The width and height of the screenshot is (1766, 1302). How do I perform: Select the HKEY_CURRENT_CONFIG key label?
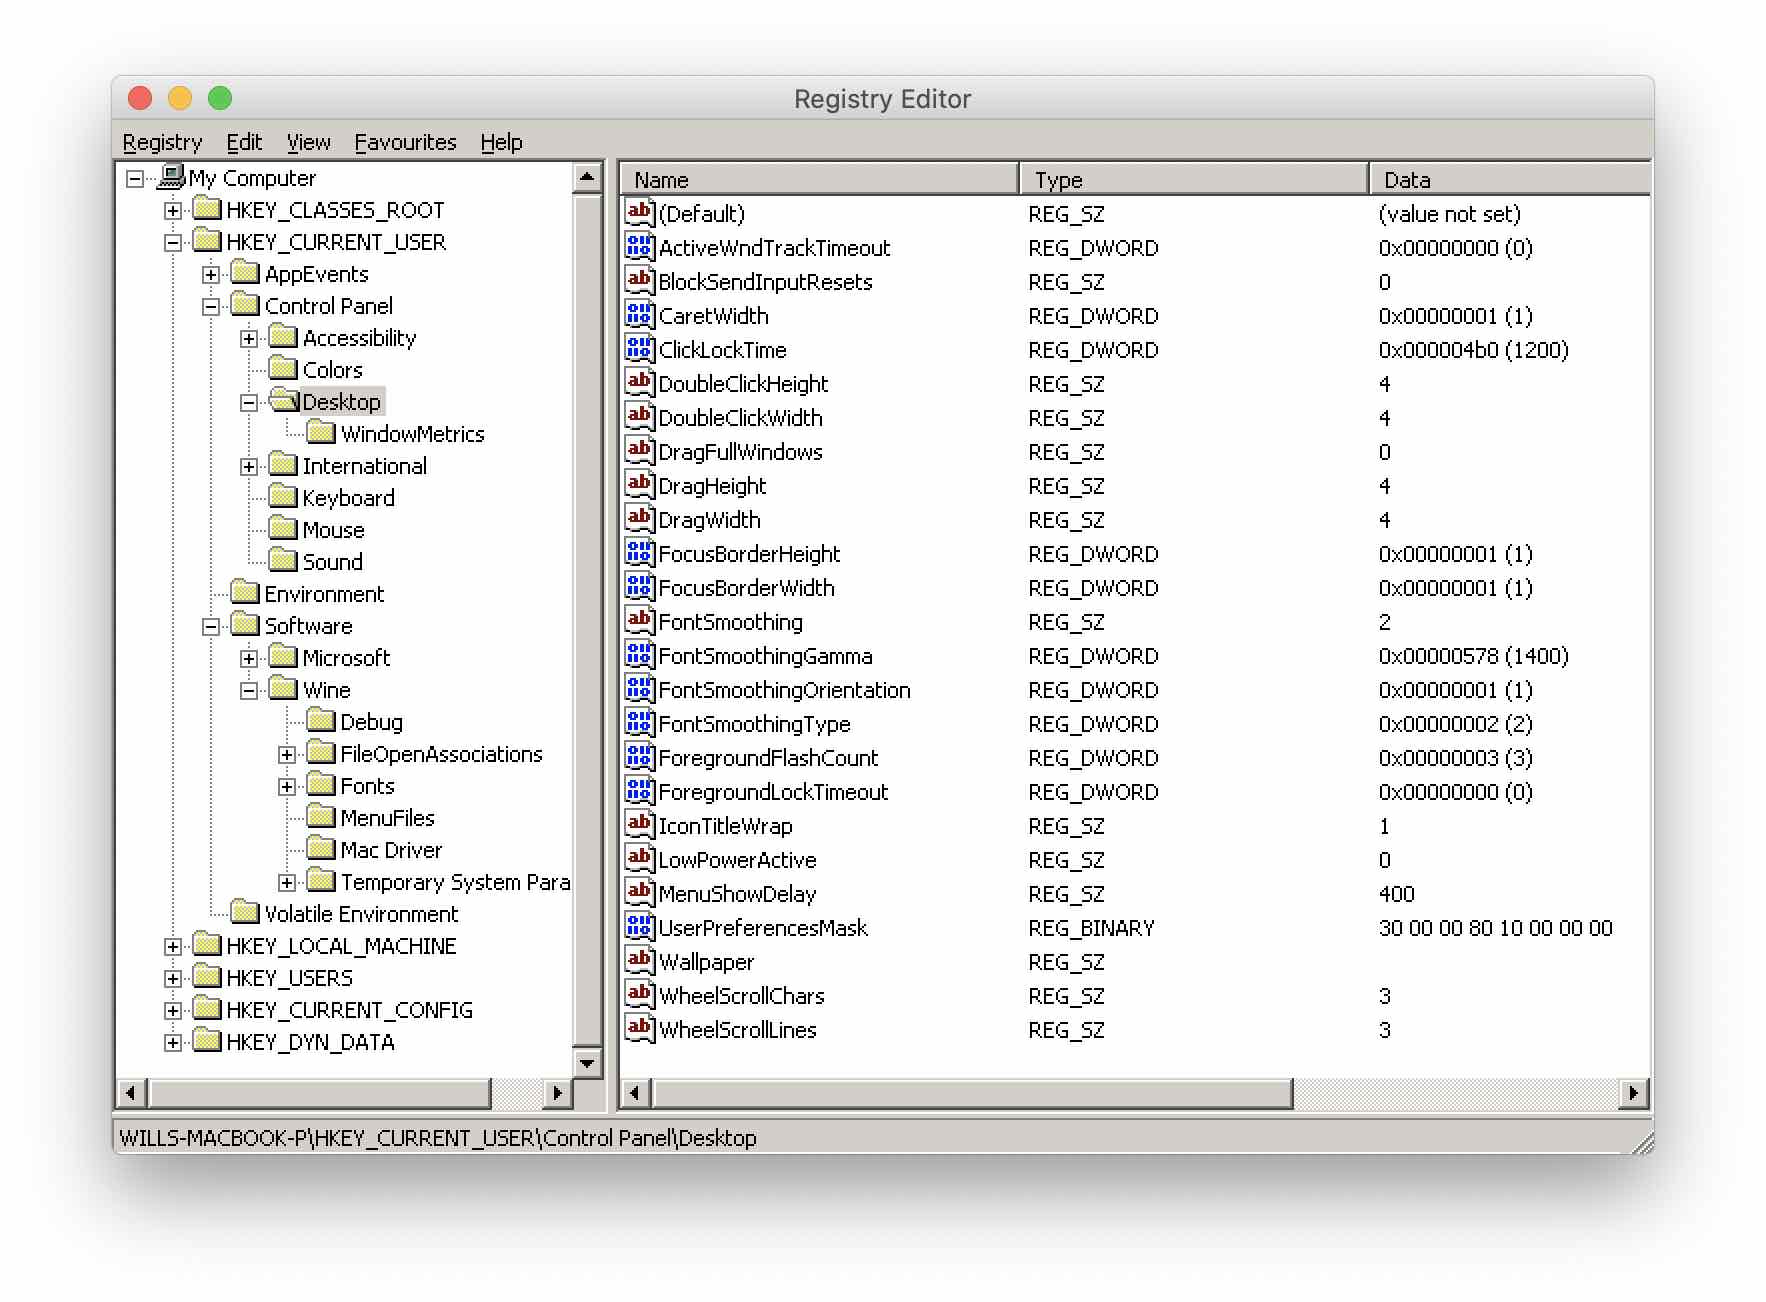[349, 1009]
